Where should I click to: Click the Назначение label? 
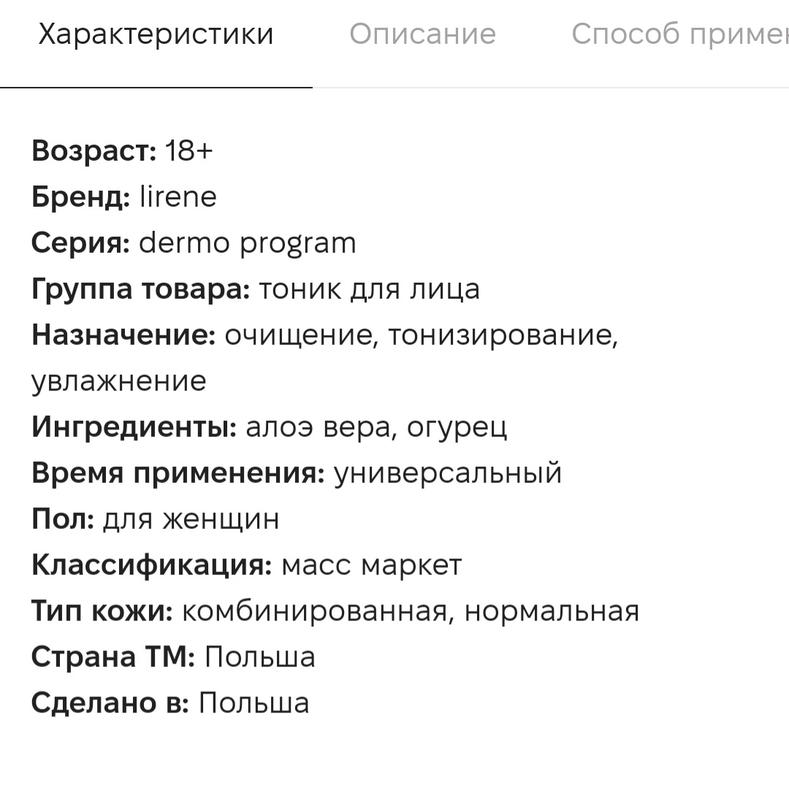coord(123,335)
